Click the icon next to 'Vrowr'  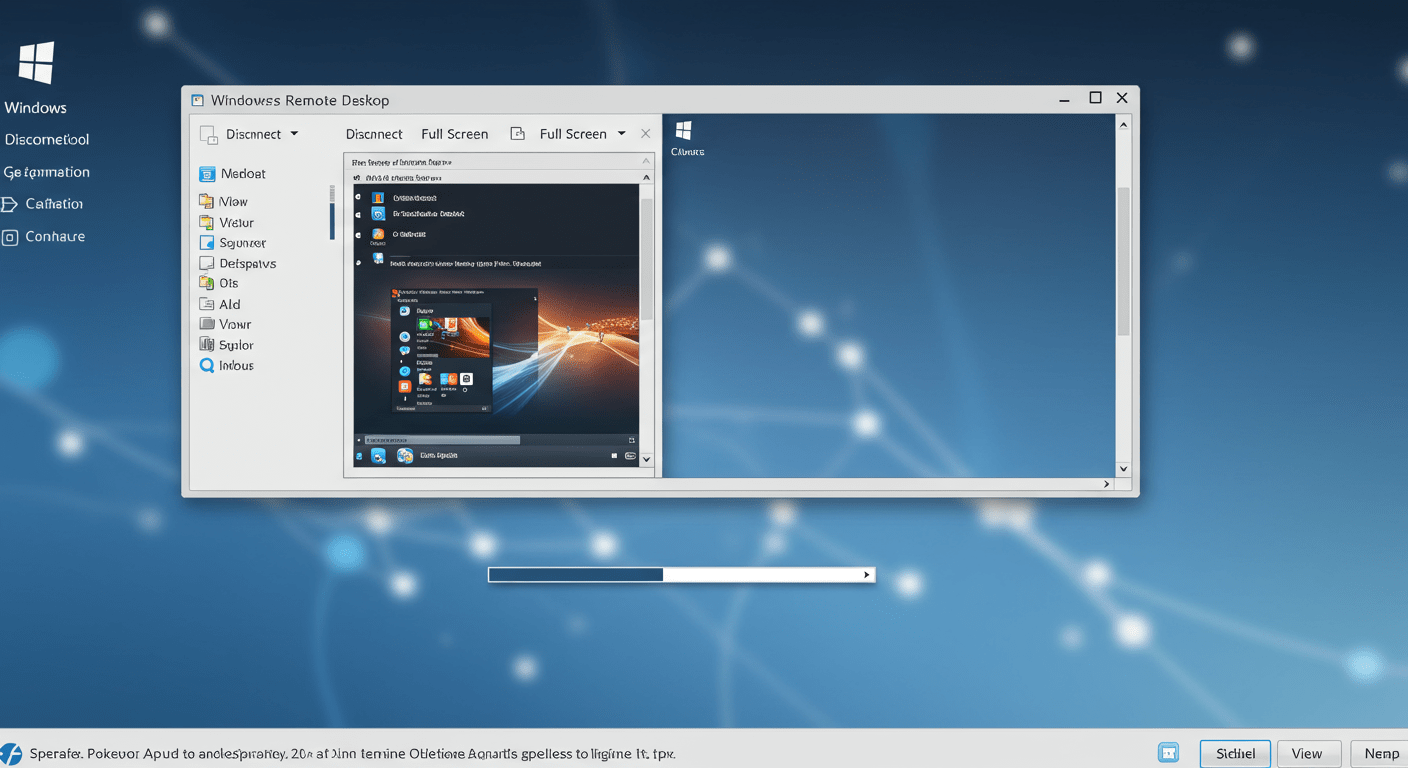(206, 324)
